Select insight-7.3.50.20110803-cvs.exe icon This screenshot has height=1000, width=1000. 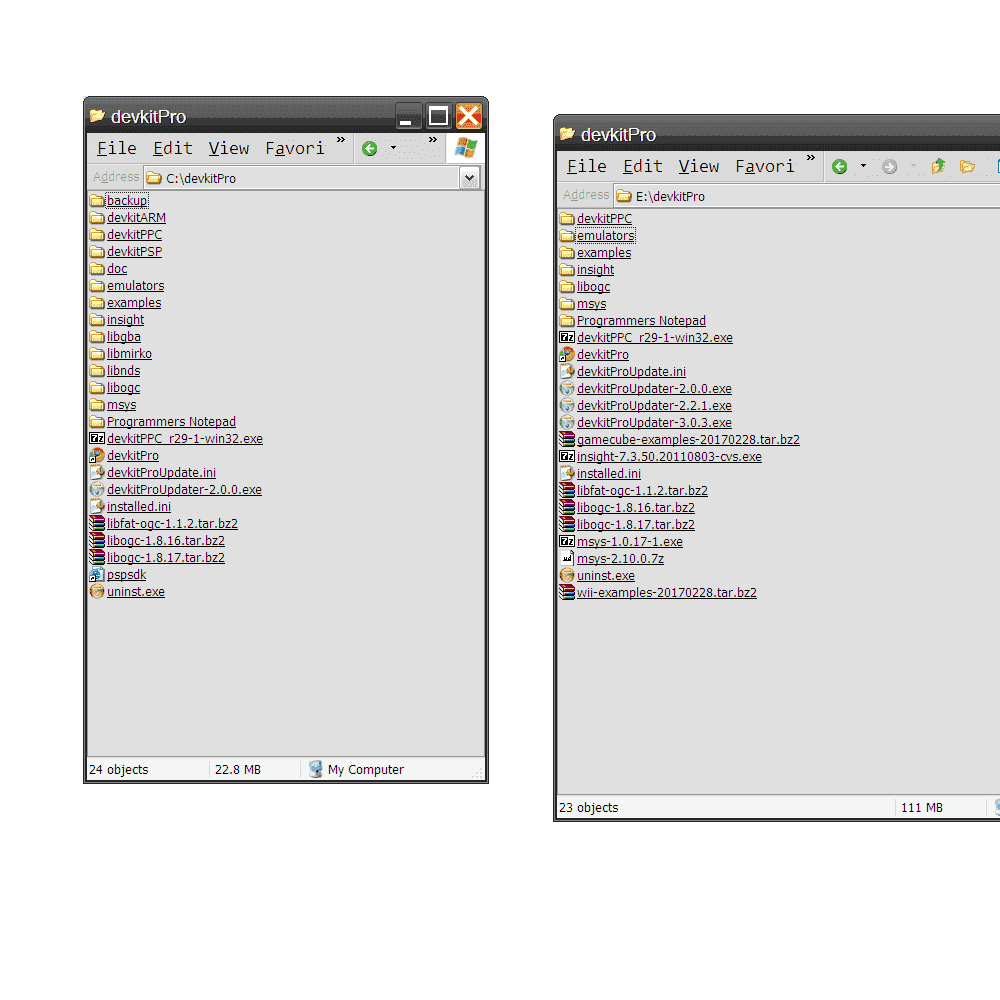pos(567,457)
